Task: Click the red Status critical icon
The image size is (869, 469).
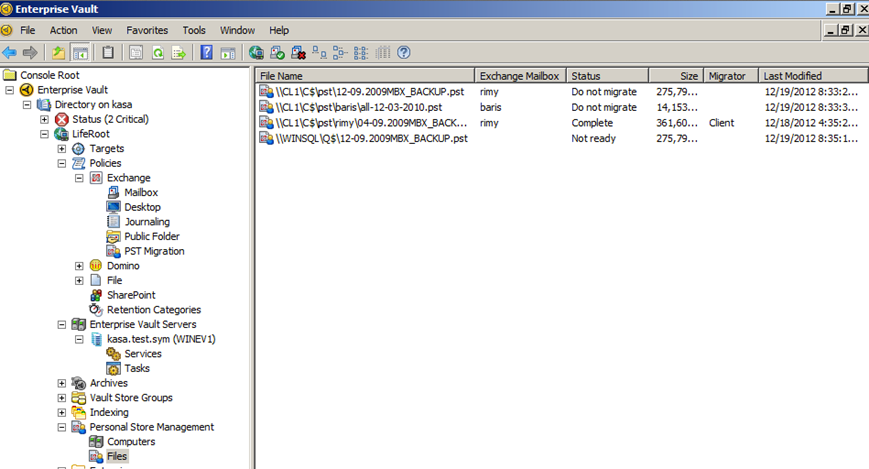Action: [x=62, y=119]
